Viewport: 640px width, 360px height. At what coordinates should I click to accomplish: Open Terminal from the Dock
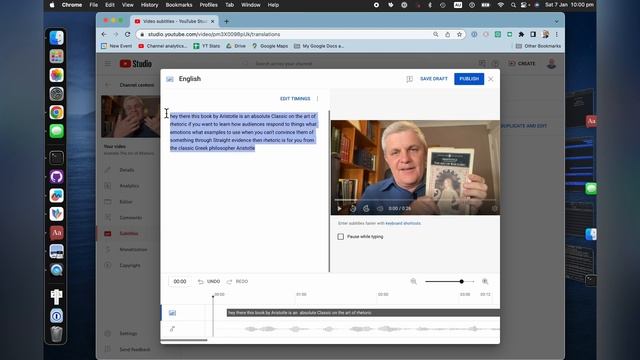click(56, 158)
